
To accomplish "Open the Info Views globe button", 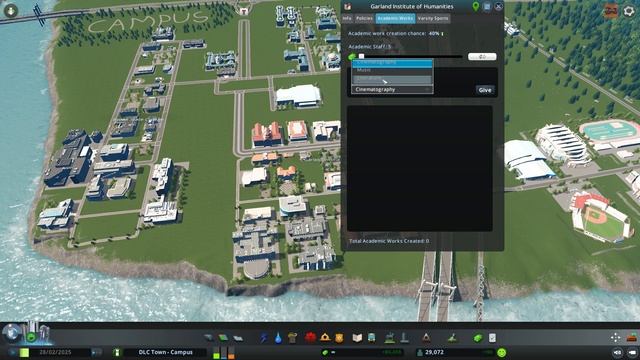I will (x=11, y=333).
